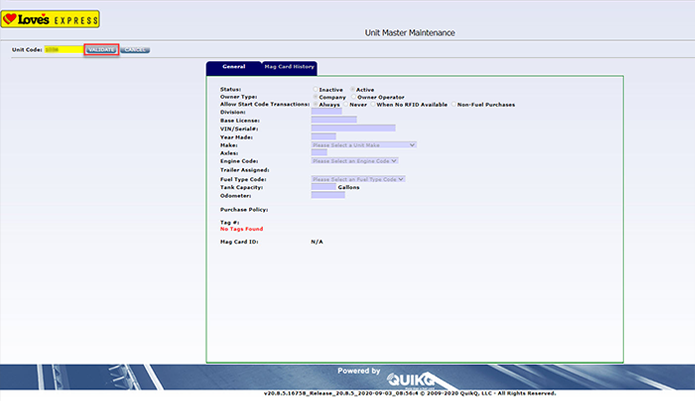
Task: Click the 'Purchase Policy:' label
Action: (244, 210)
